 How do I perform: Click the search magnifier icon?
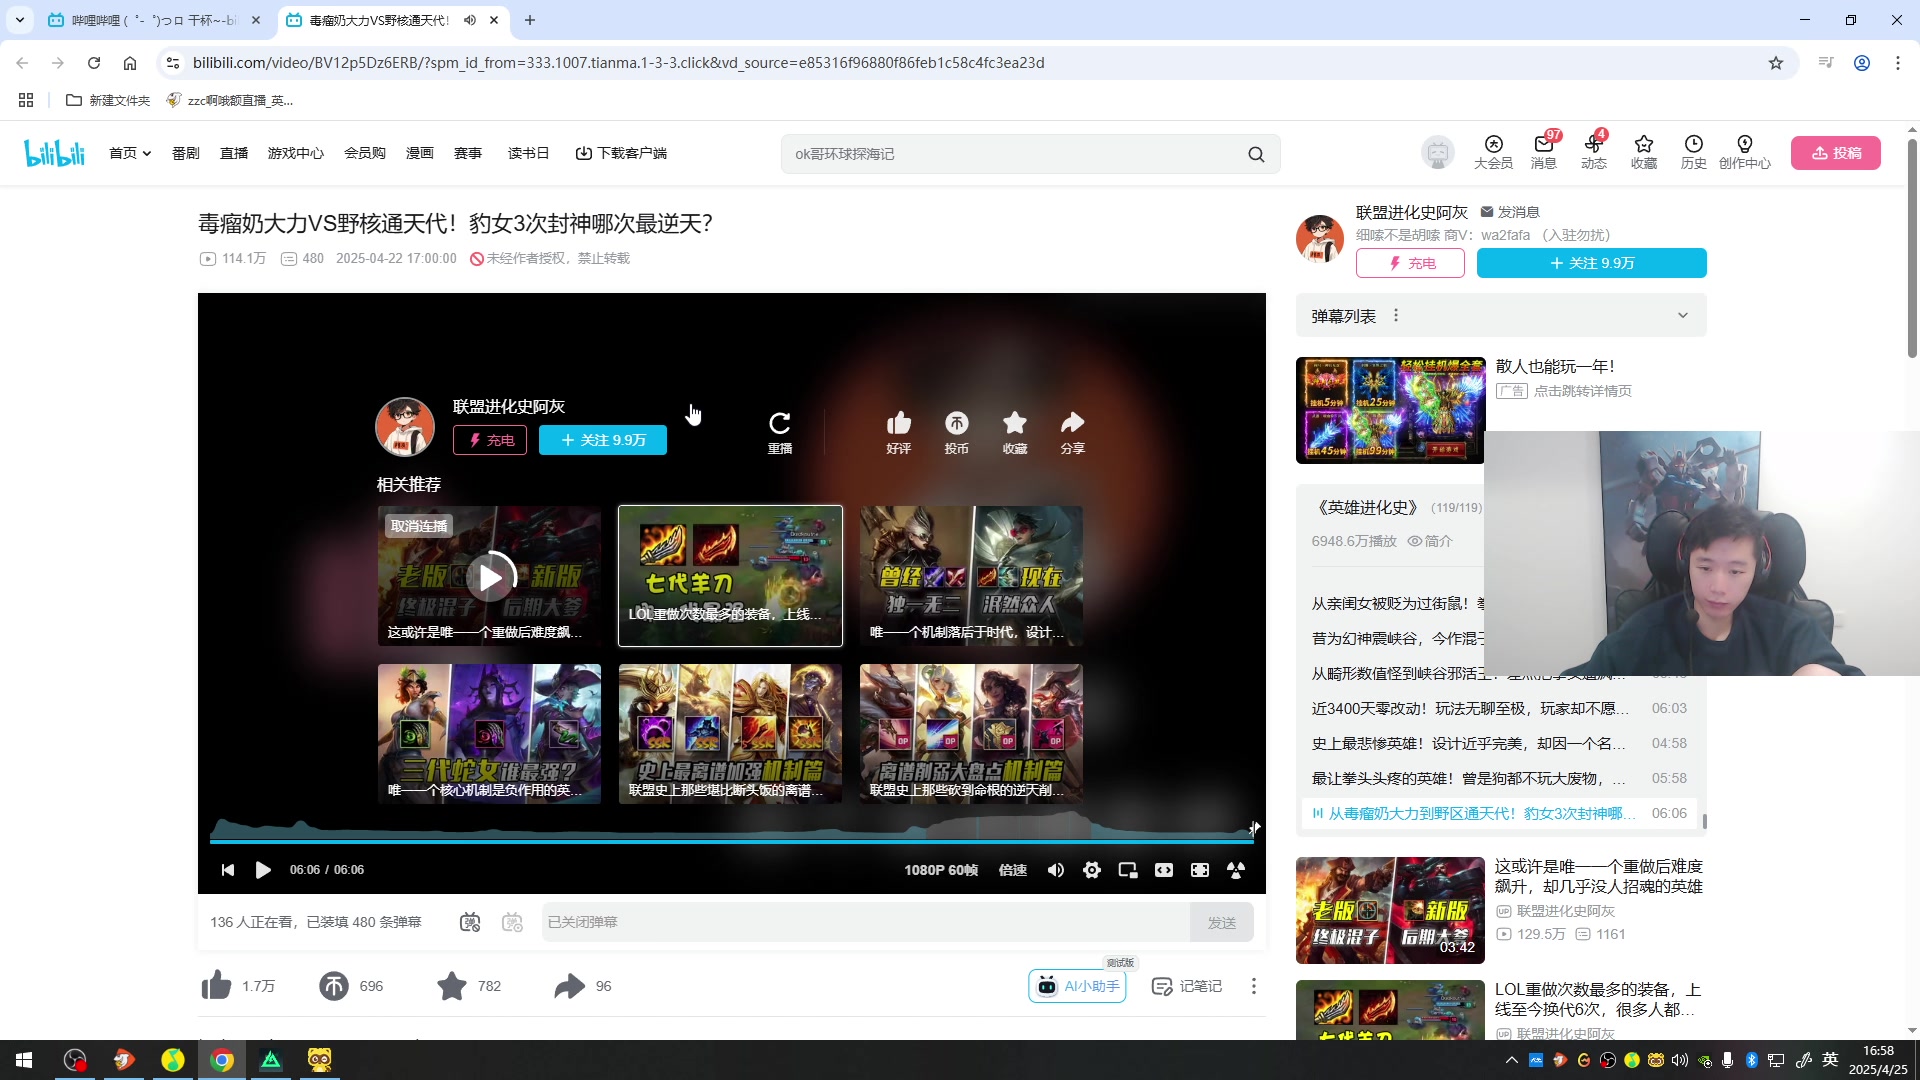coord(1256,154)
